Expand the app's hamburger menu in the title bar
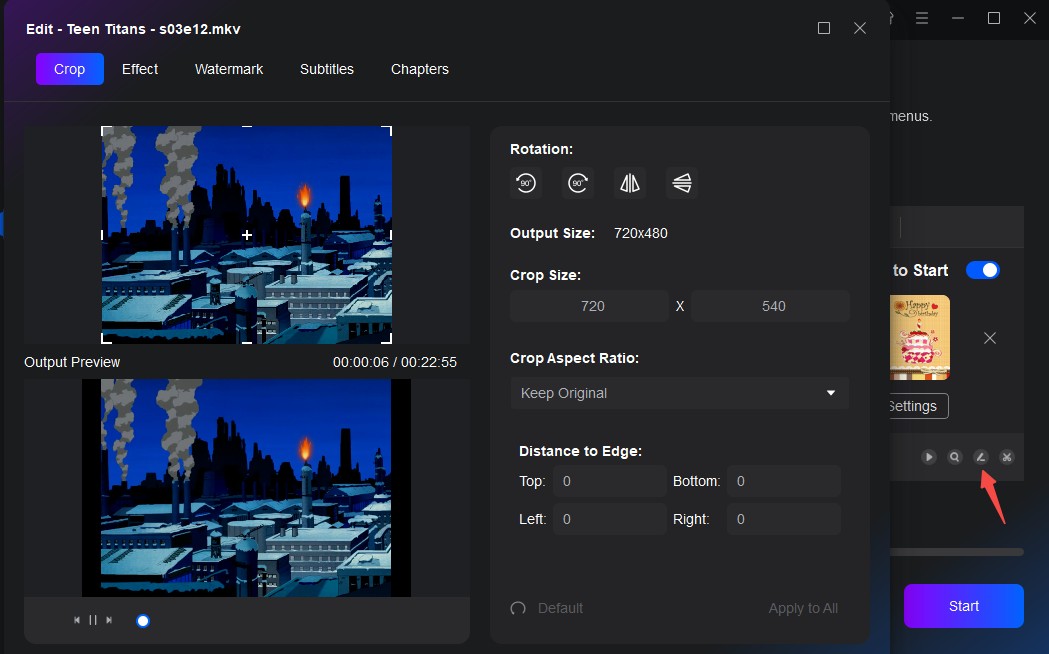 click(921, 18)
